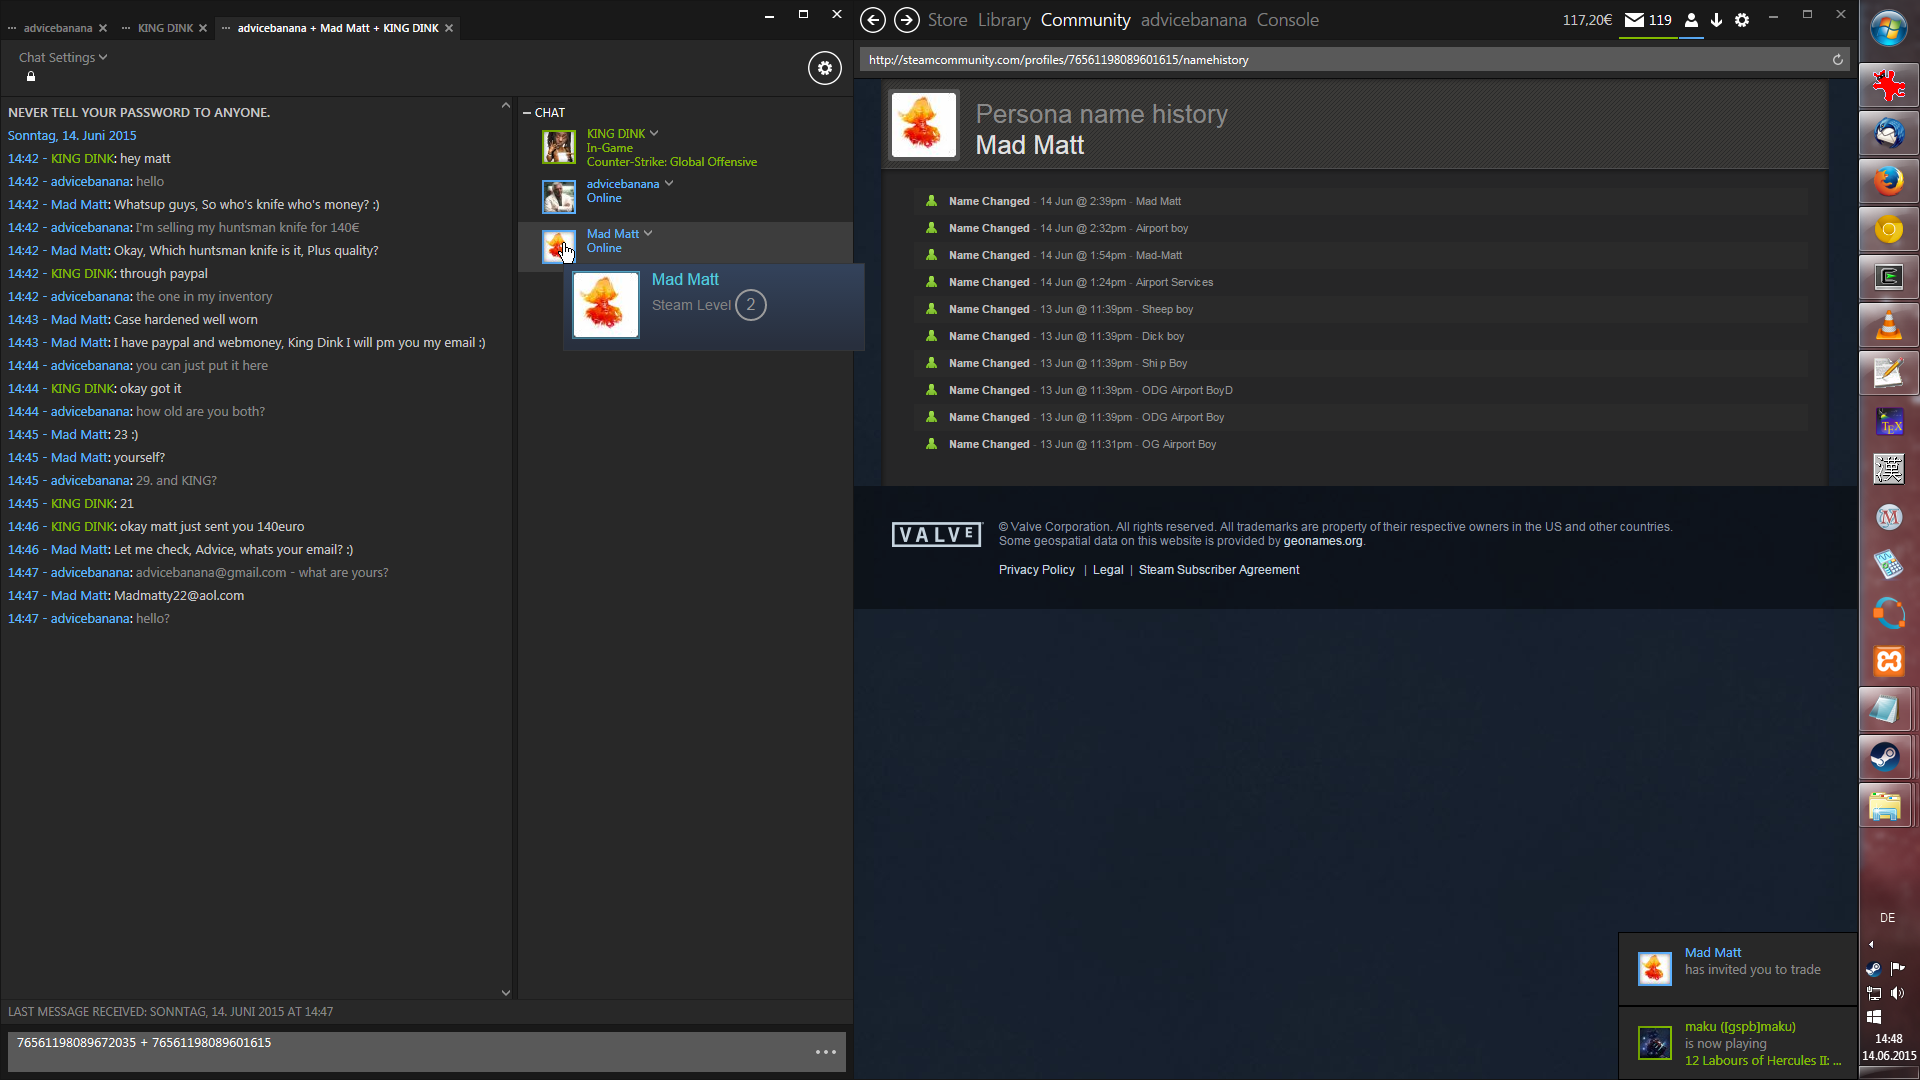Open Mad Matt's member dropdown arrow
The width and height of the screenshot is (1920, 1080).
click(x=648, y=233)
